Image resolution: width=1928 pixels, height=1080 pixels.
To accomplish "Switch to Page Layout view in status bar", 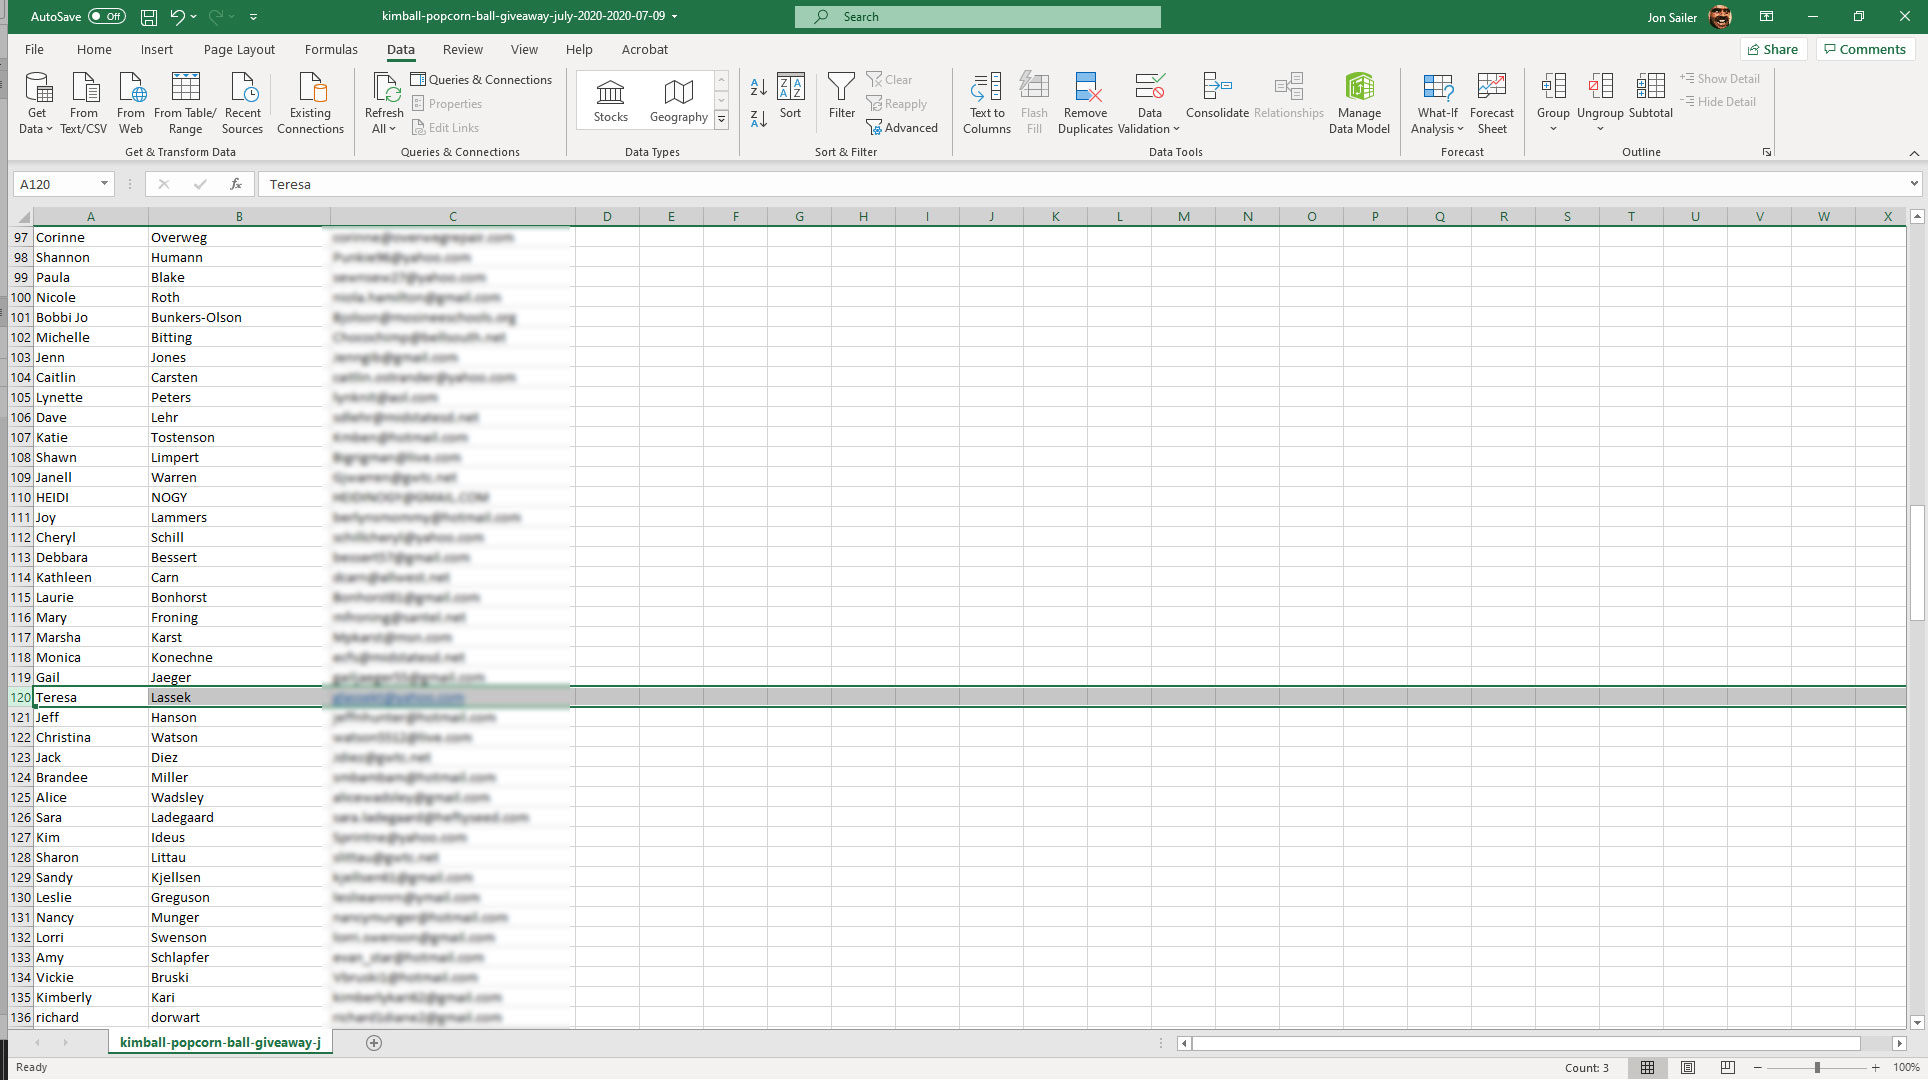I will [x=1688, y=1067].
